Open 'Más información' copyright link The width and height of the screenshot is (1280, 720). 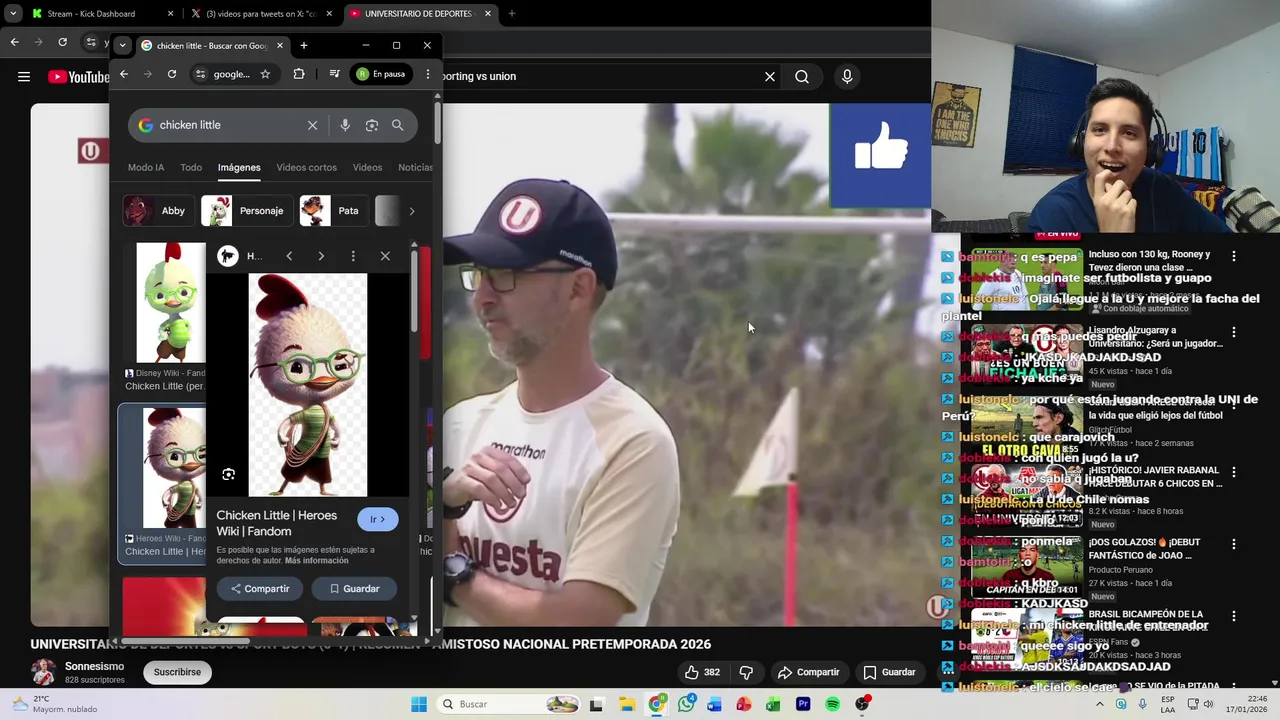(x=317, y=561)
